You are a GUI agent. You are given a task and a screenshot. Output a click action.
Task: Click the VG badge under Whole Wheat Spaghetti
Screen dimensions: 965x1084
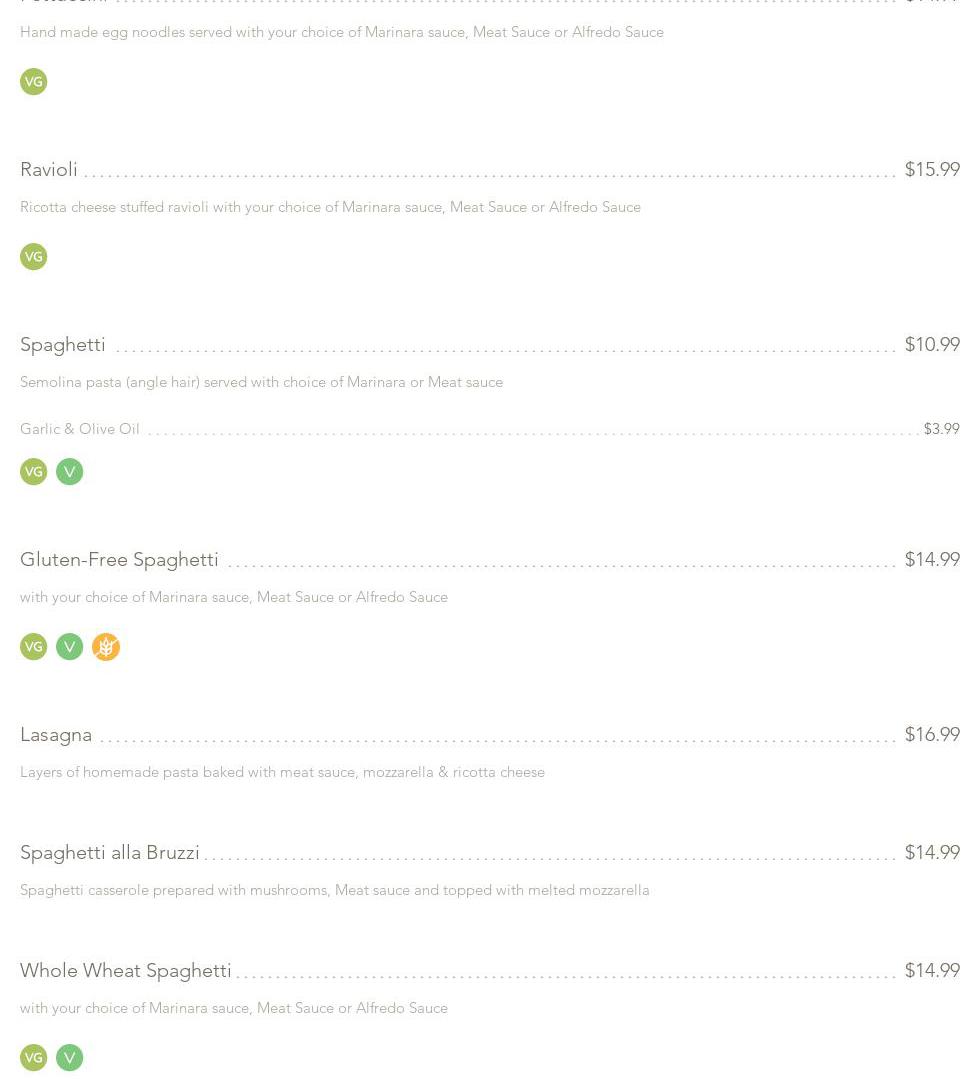click(x=34, y=1058)
